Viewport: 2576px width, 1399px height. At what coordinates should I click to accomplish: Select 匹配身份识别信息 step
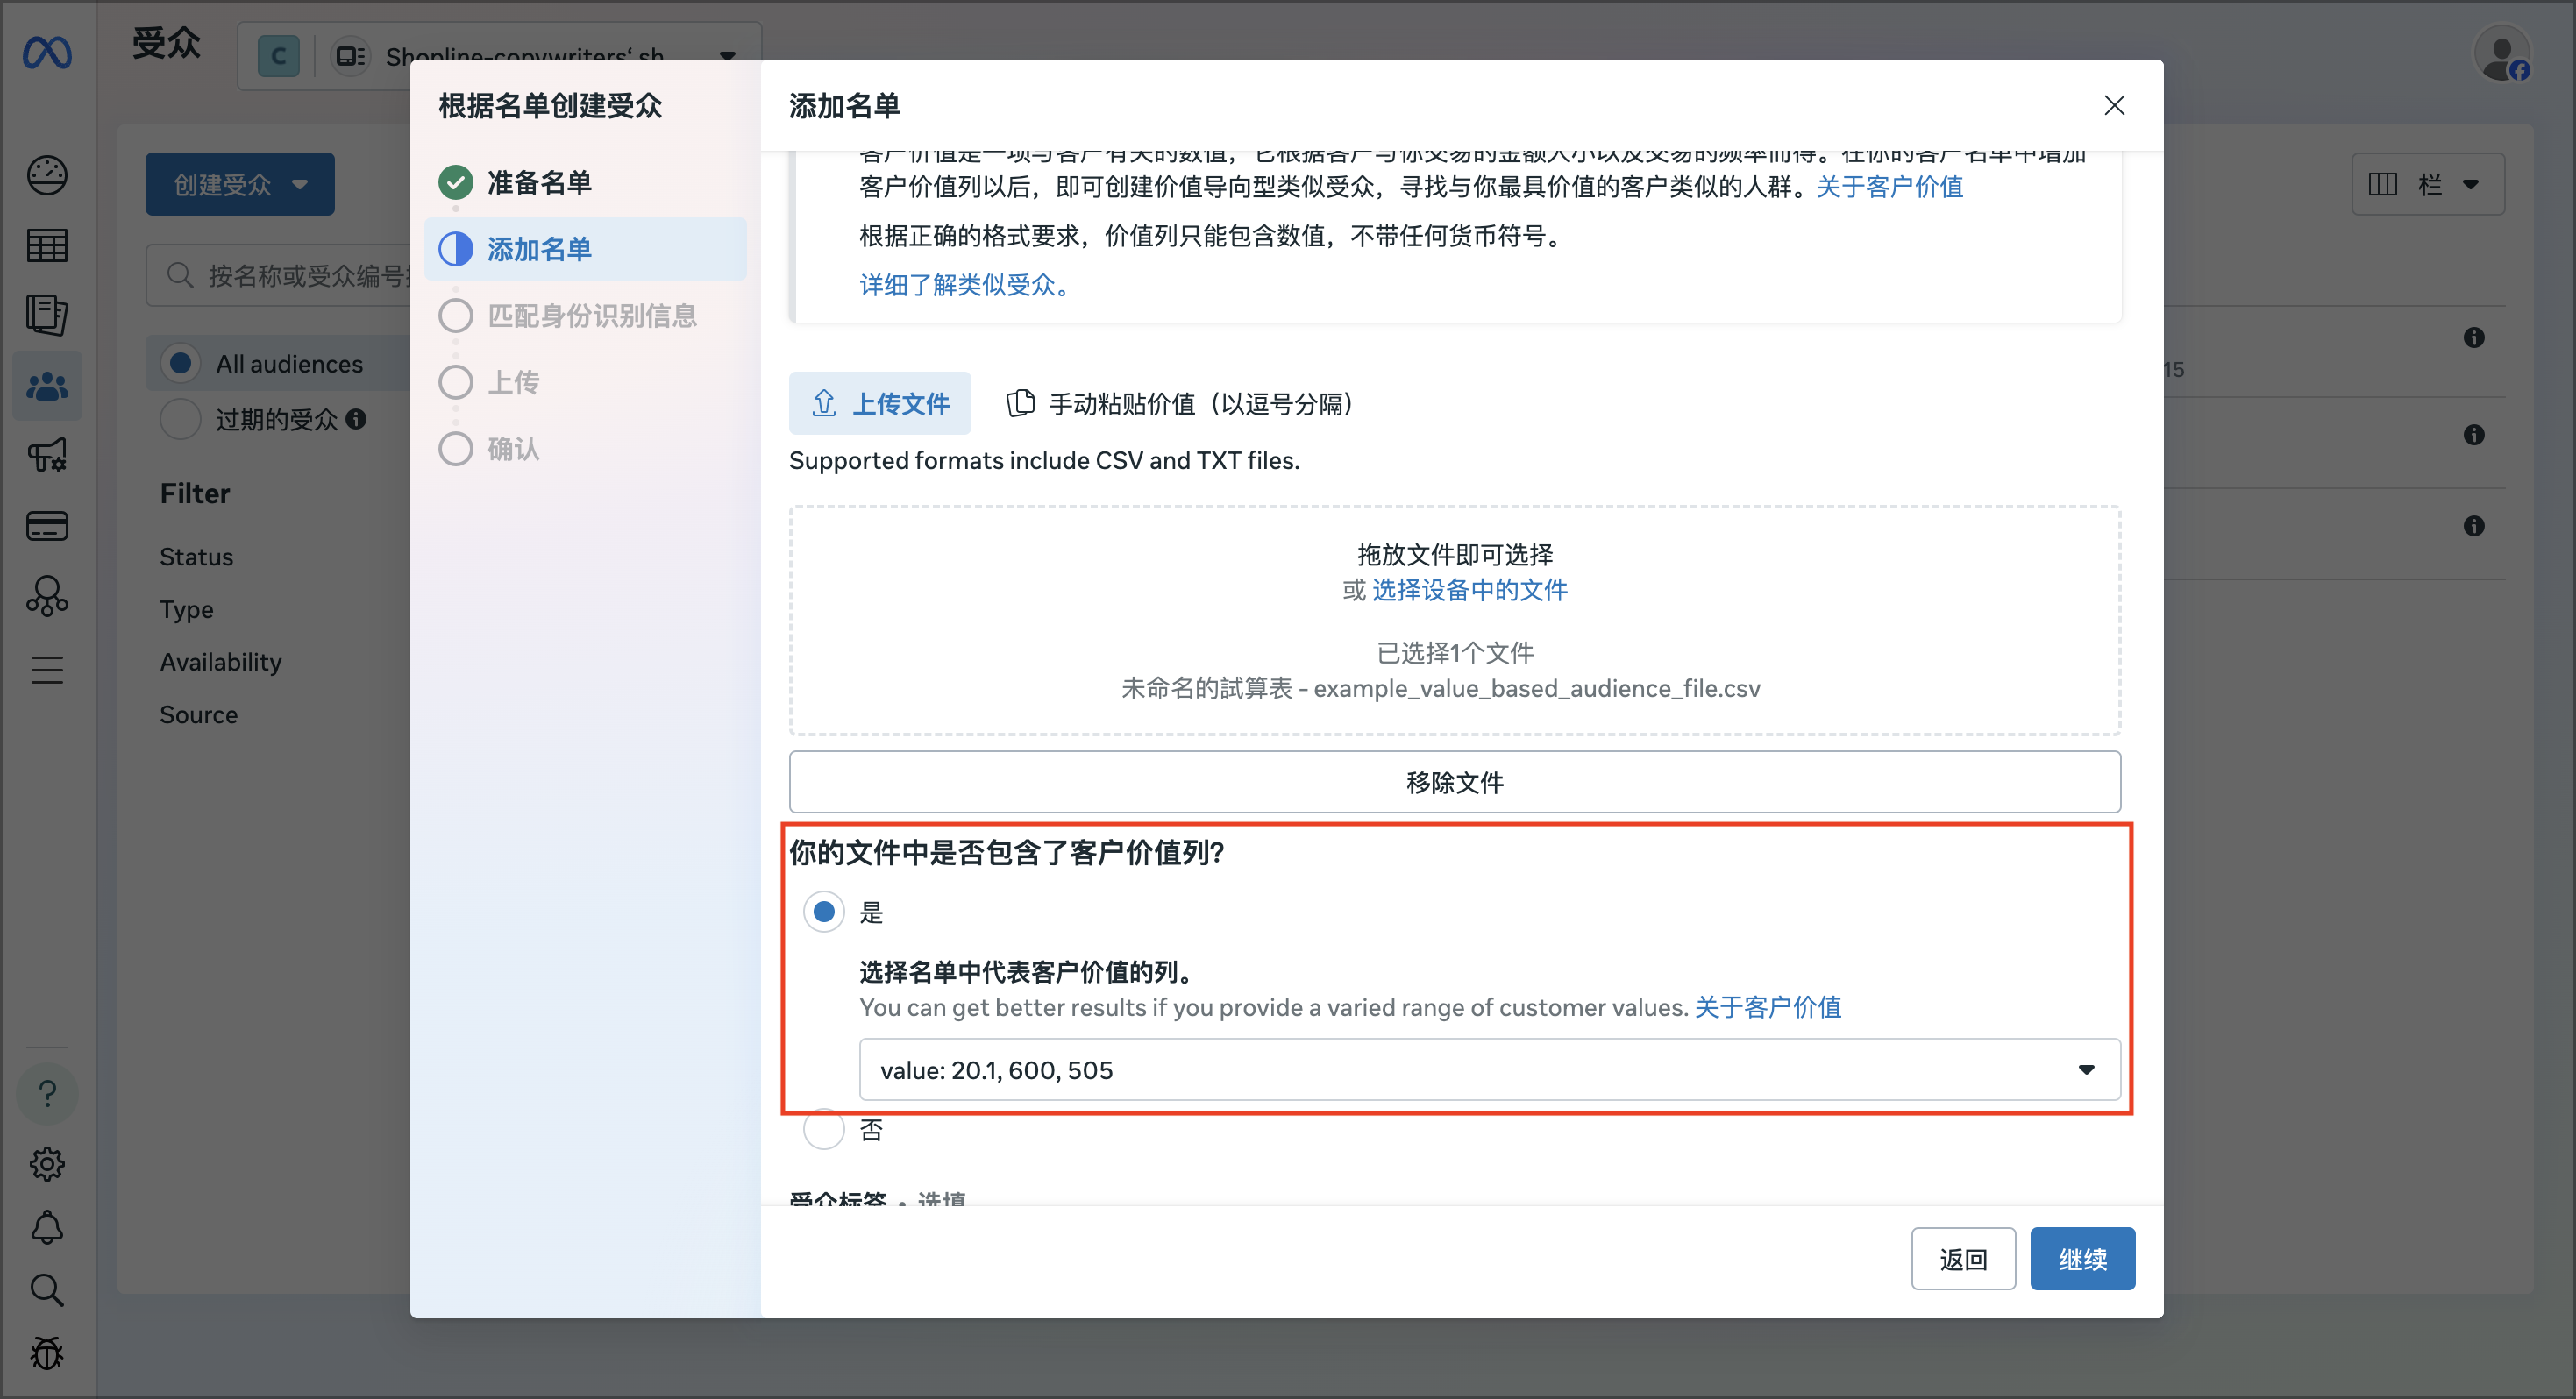[x=586, y=316]
